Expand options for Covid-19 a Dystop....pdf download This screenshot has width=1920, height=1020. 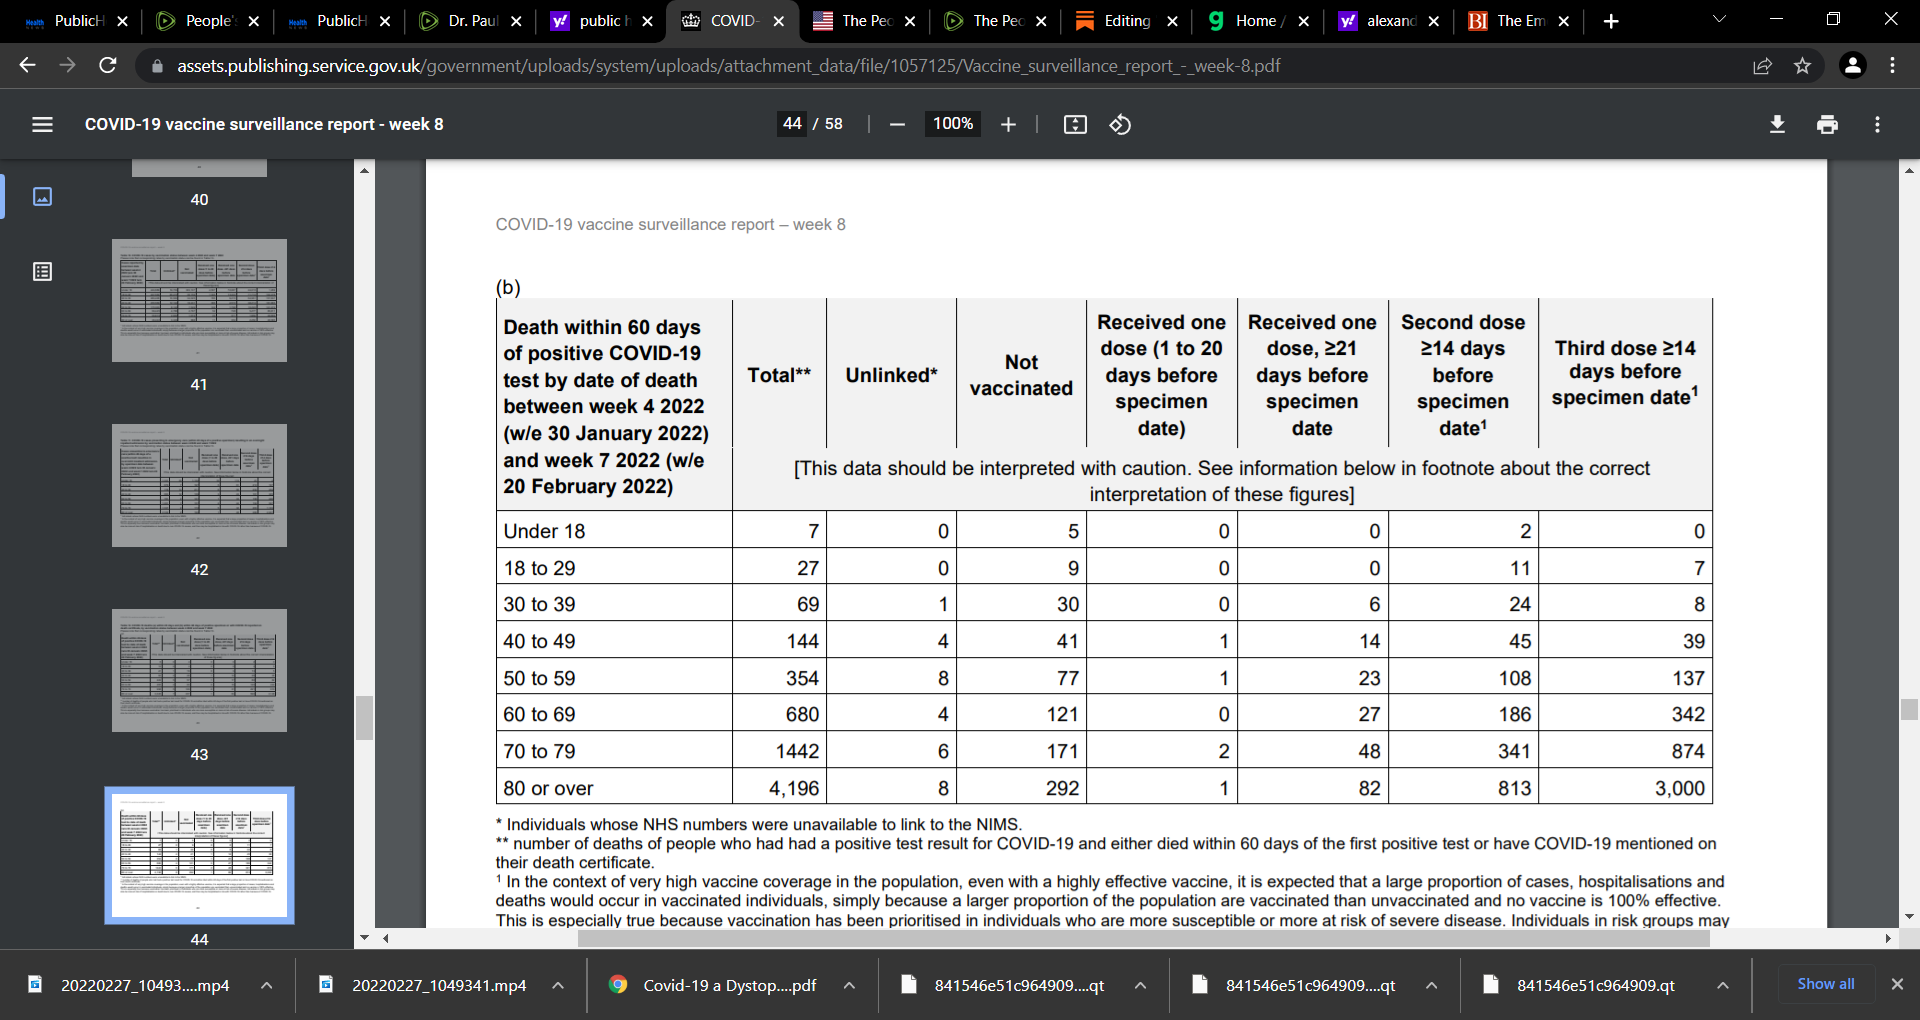tap(849, 985)
